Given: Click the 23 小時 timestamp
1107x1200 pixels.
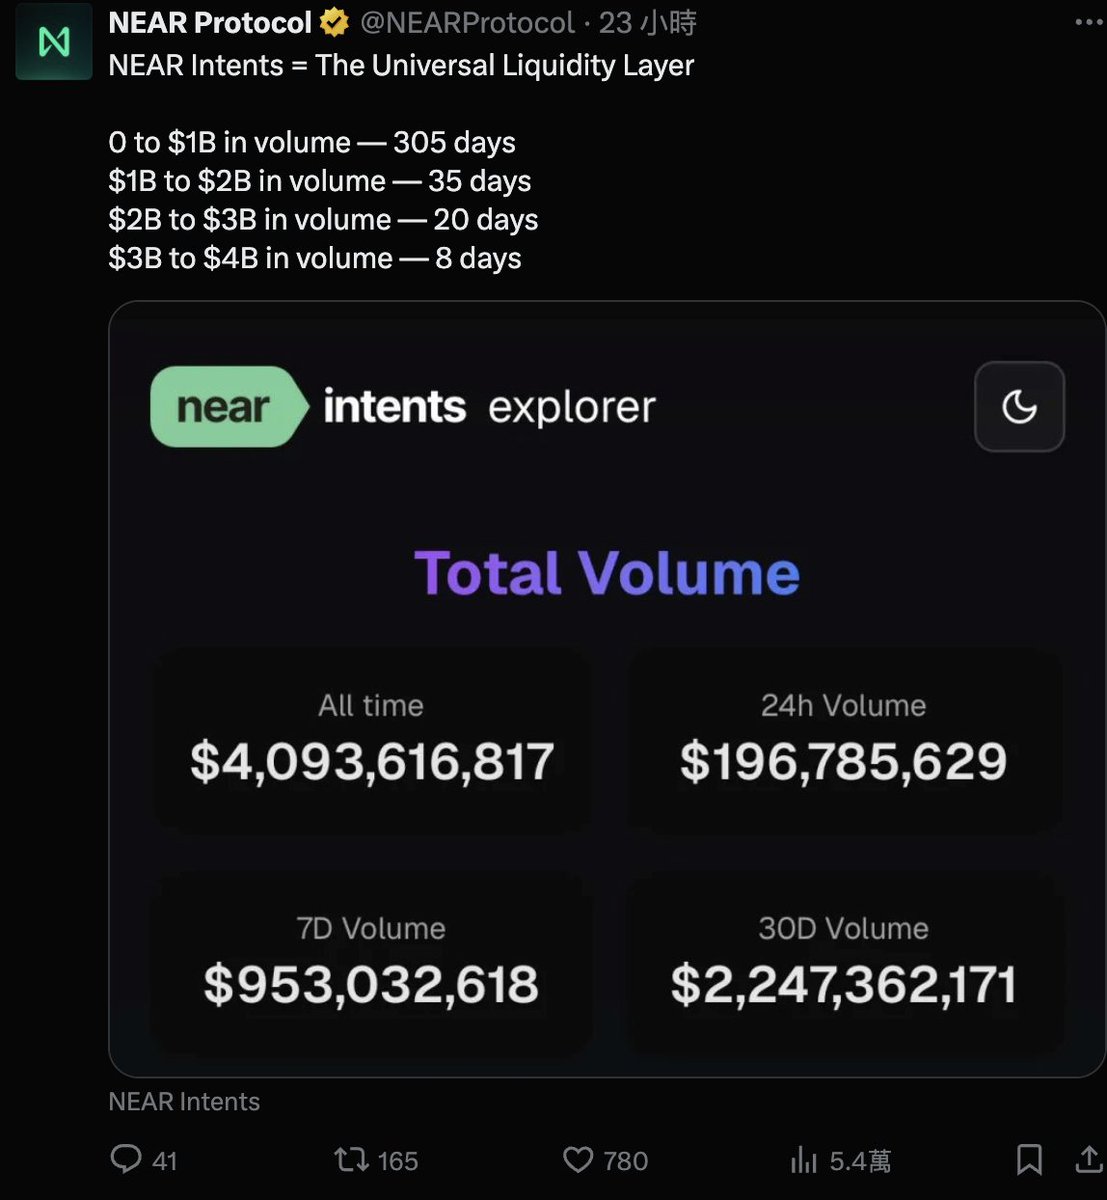Looking at the screenshot, I should point(648,22).
